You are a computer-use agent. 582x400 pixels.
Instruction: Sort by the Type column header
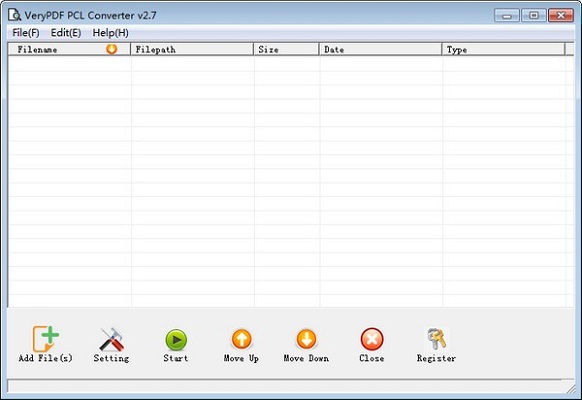503,49
